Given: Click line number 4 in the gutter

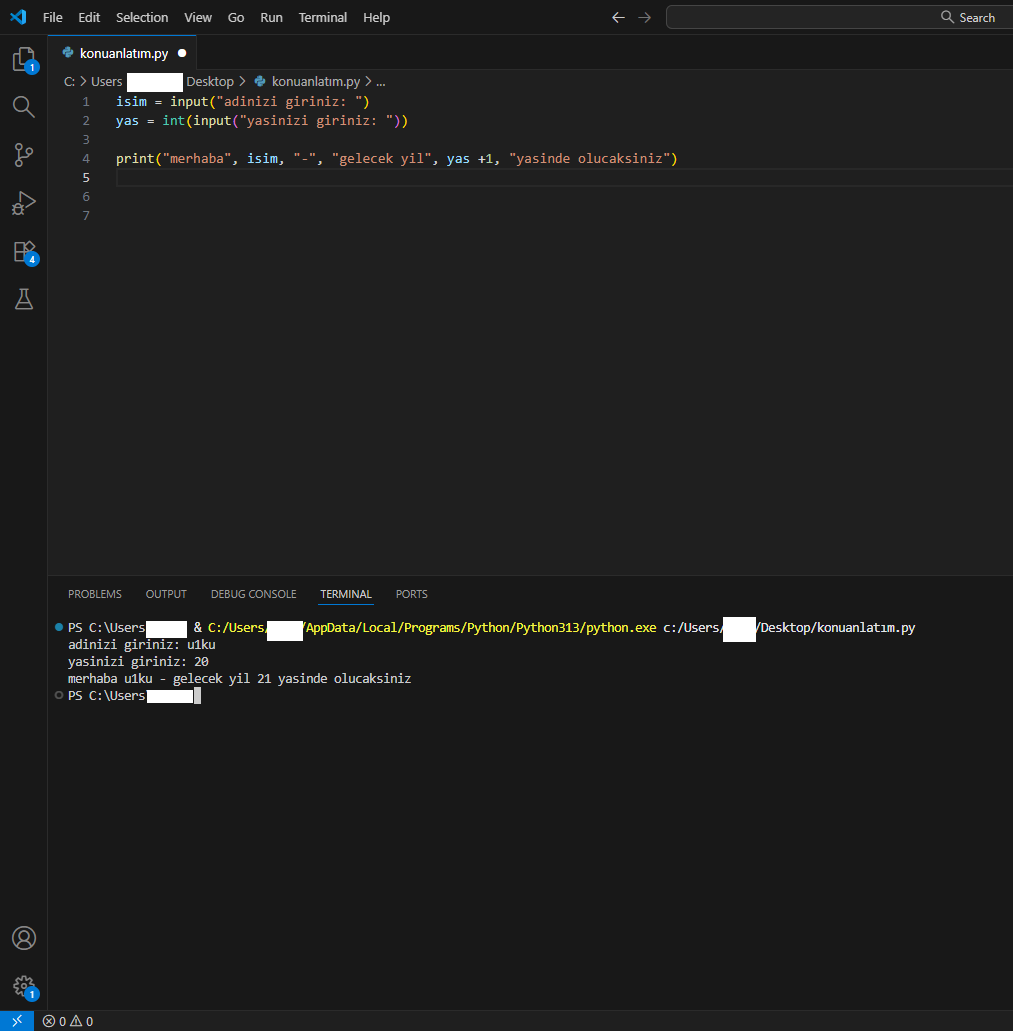Looking at the screenshot, I should [86, 158].
